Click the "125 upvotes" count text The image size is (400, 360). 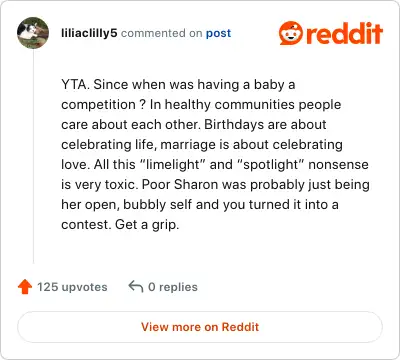coord(72,287)
